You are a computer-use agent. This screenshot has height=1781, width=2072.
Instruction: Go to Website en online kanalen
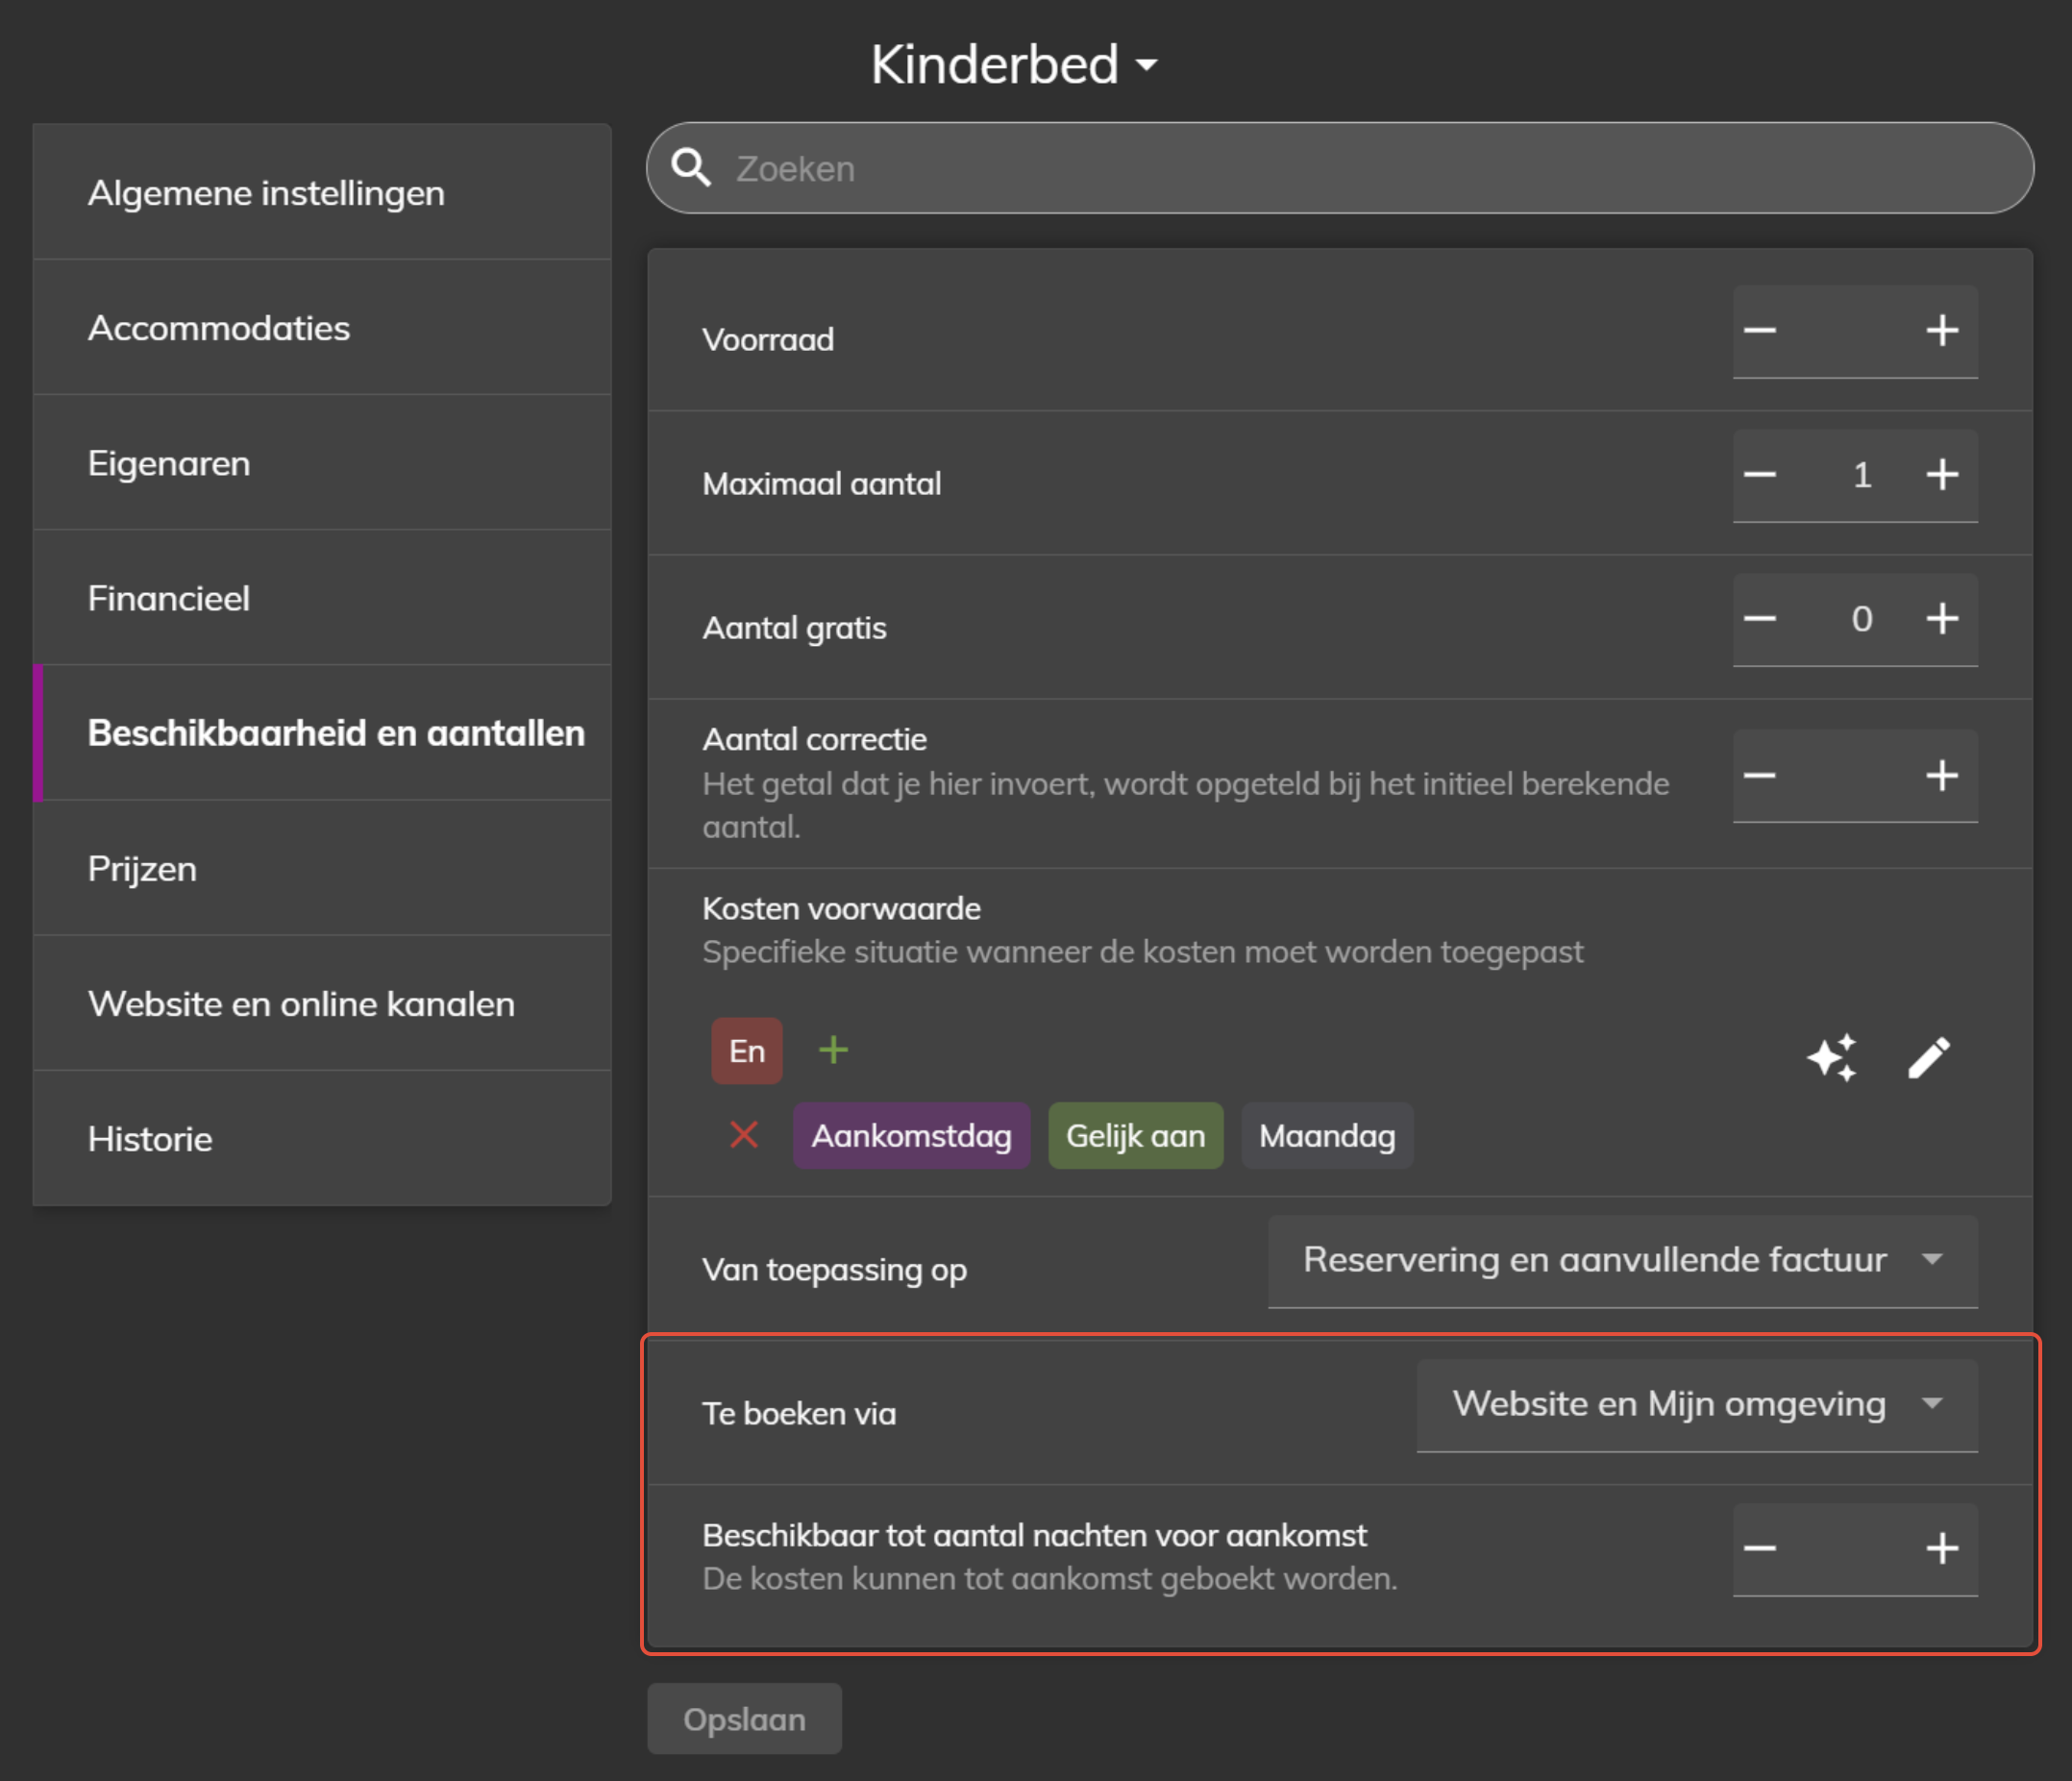pyautogui.click(x=301, y=1003)
